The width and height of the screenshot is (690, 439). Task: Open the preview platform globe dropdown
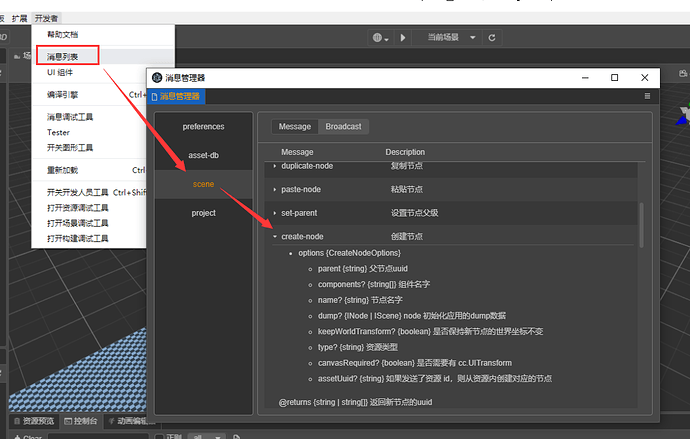(x=381, y=38)
